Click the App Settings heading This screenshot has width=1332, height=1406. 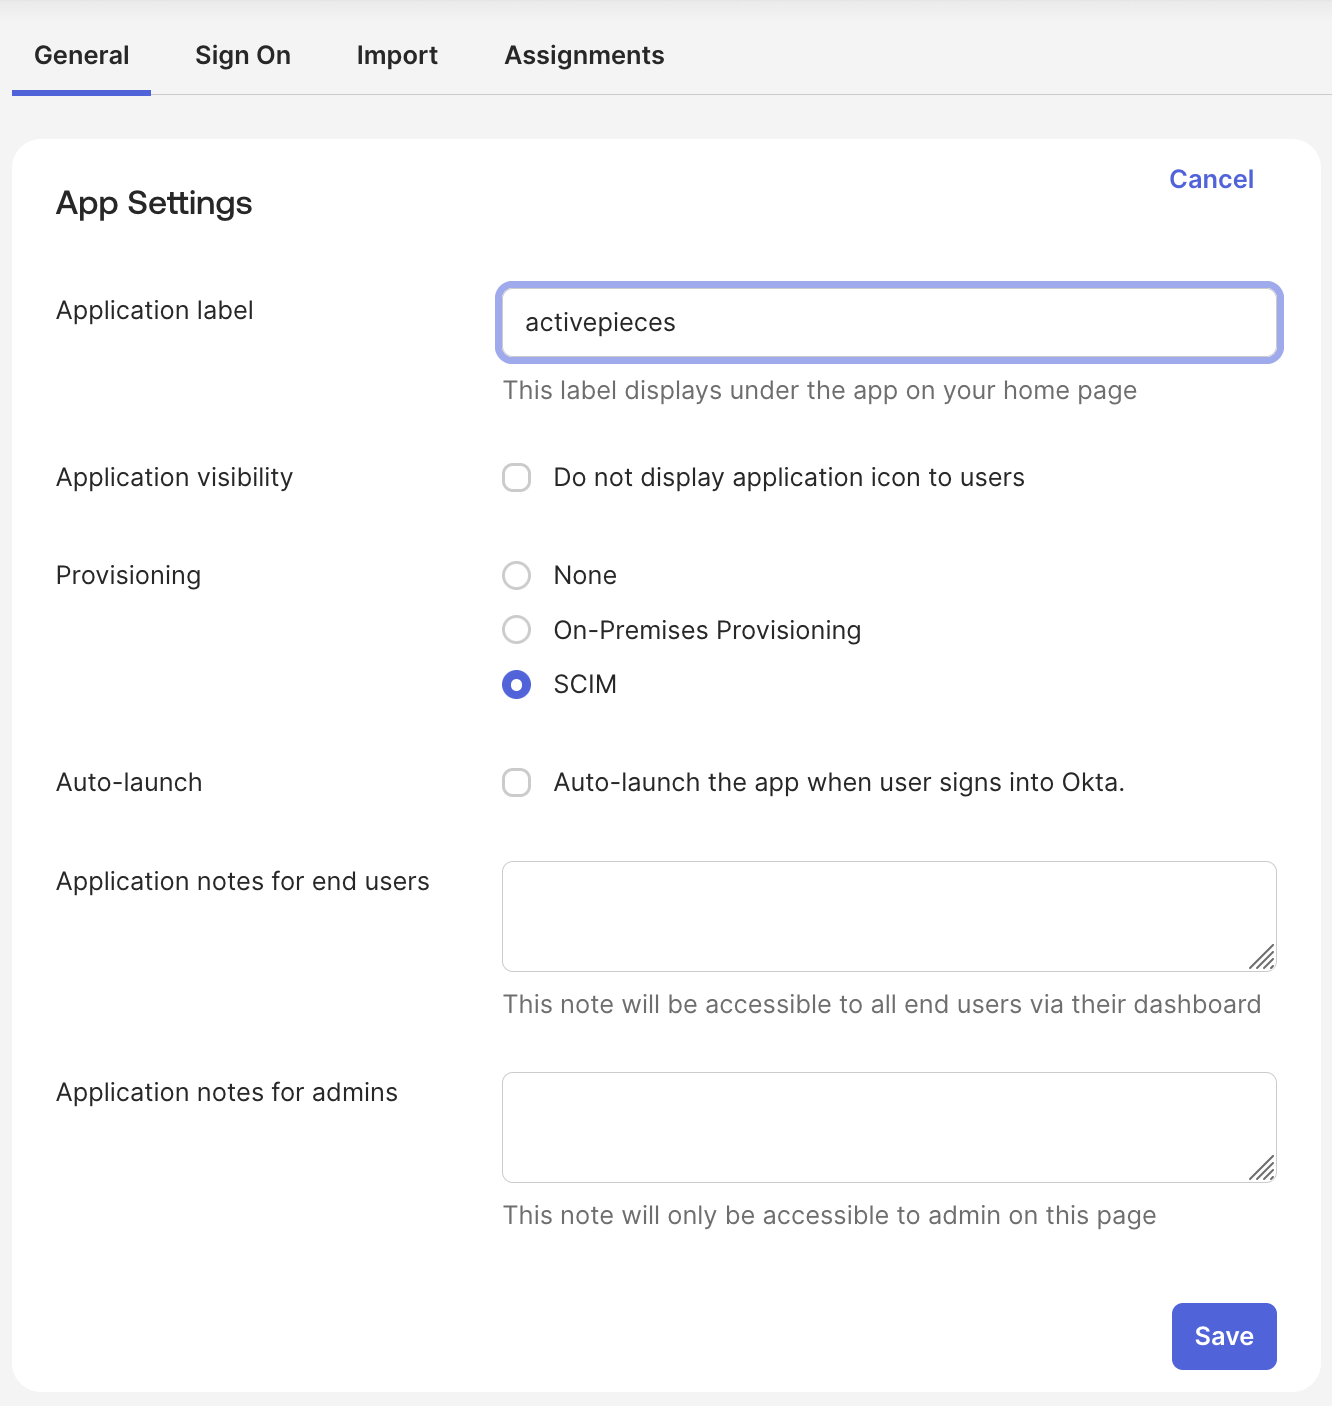tap(154, 203)
